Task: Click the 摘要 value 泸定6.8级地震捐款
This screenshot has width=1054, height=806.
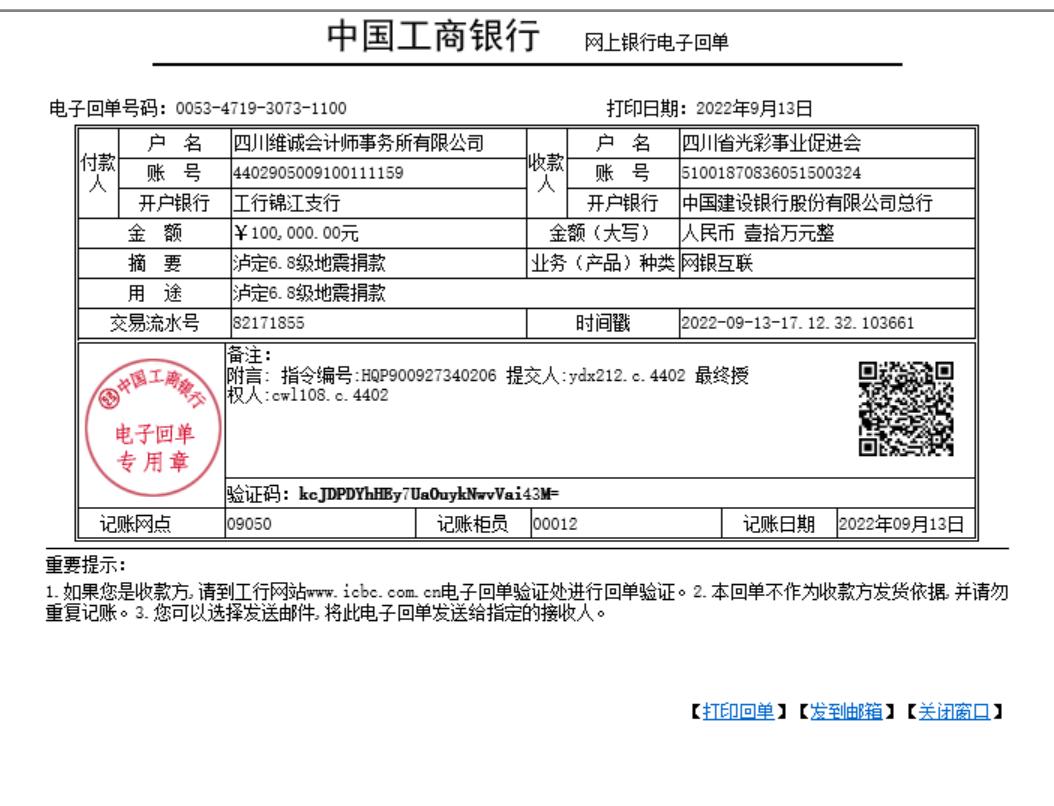Action: [309, 263]
